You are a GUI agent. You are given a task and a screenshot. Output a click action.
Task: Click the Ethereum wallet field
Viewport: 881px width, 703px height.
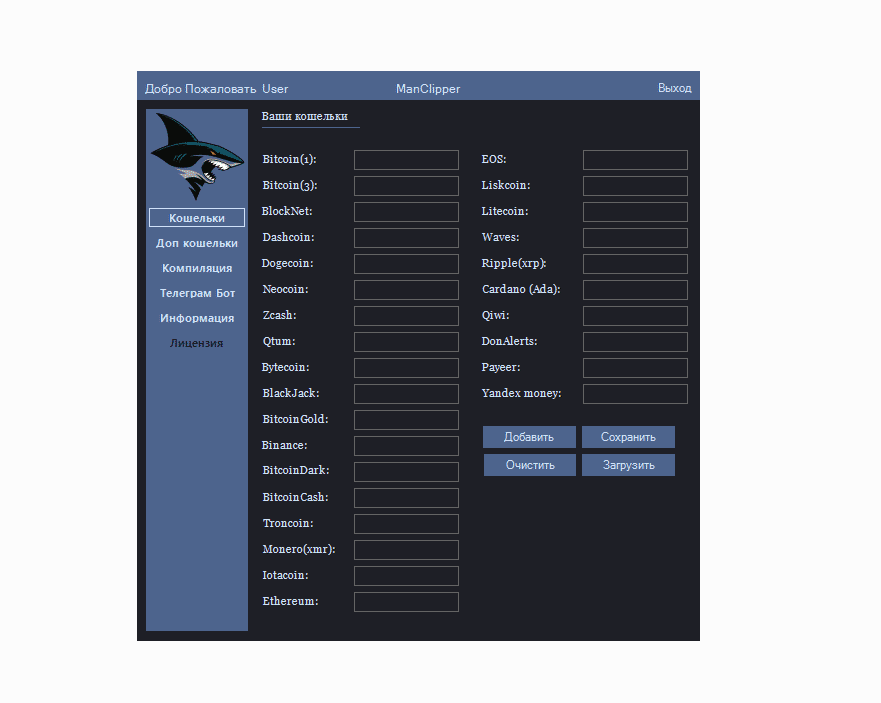[405, 601]
